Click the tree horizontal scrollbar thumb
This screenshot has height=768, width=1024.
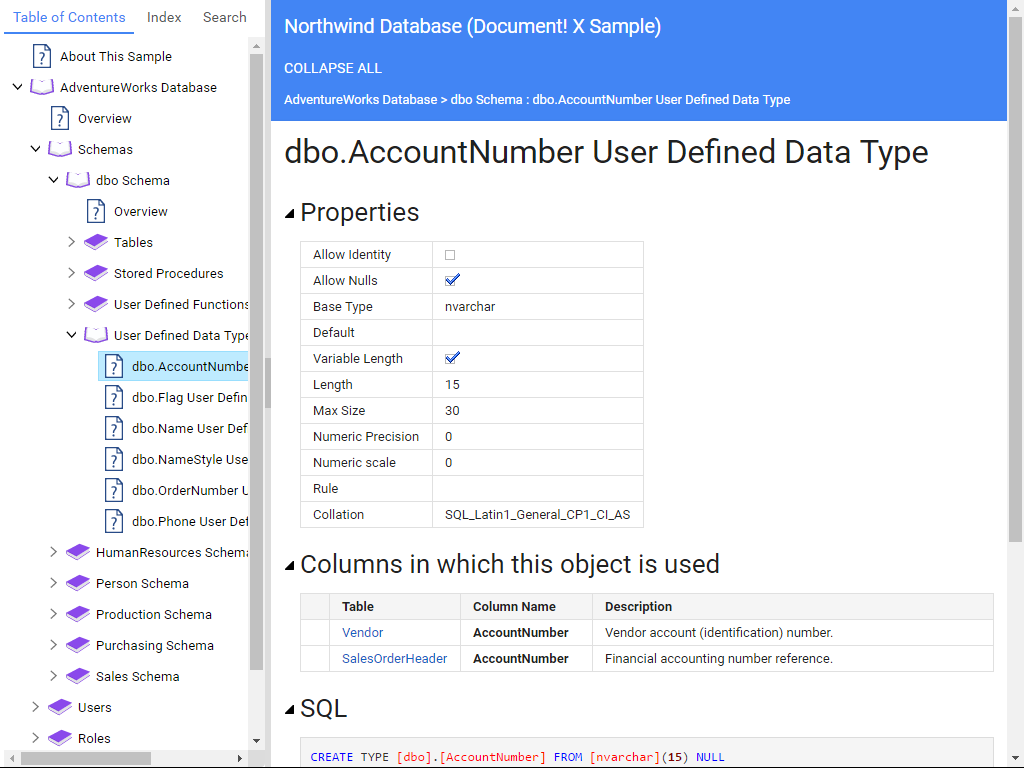(86, 758)
